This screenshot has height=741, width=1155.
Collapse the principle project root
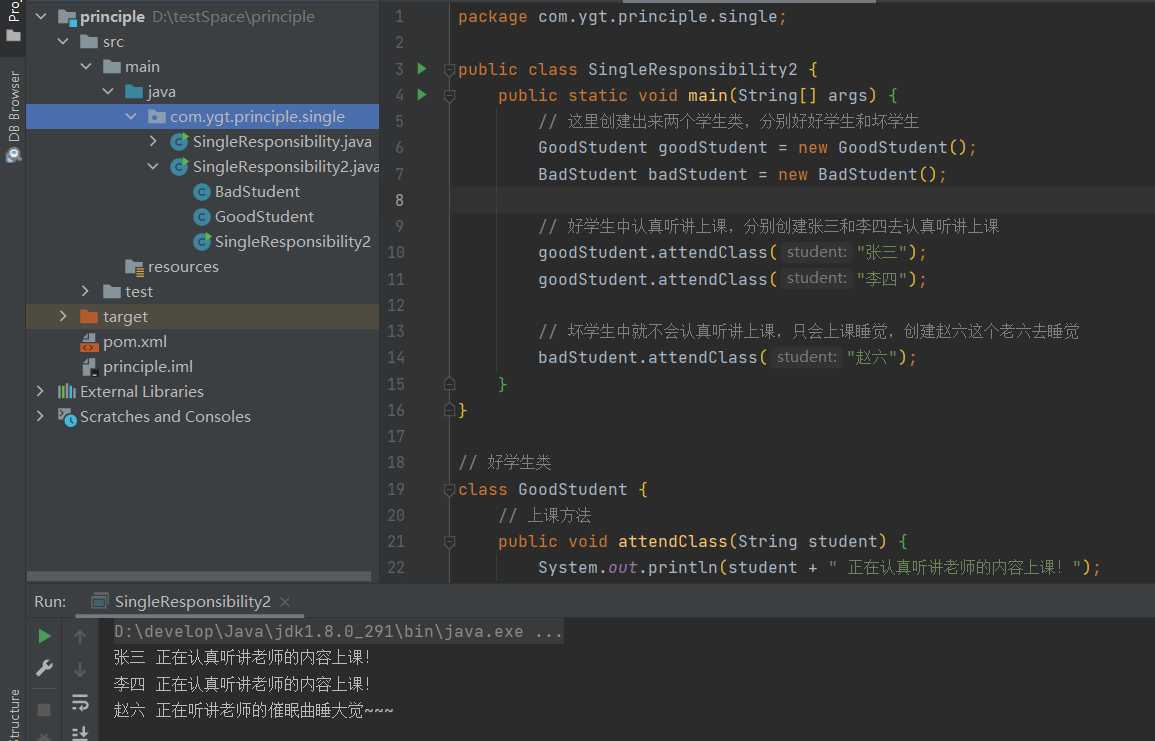click(x=41, y=16)
